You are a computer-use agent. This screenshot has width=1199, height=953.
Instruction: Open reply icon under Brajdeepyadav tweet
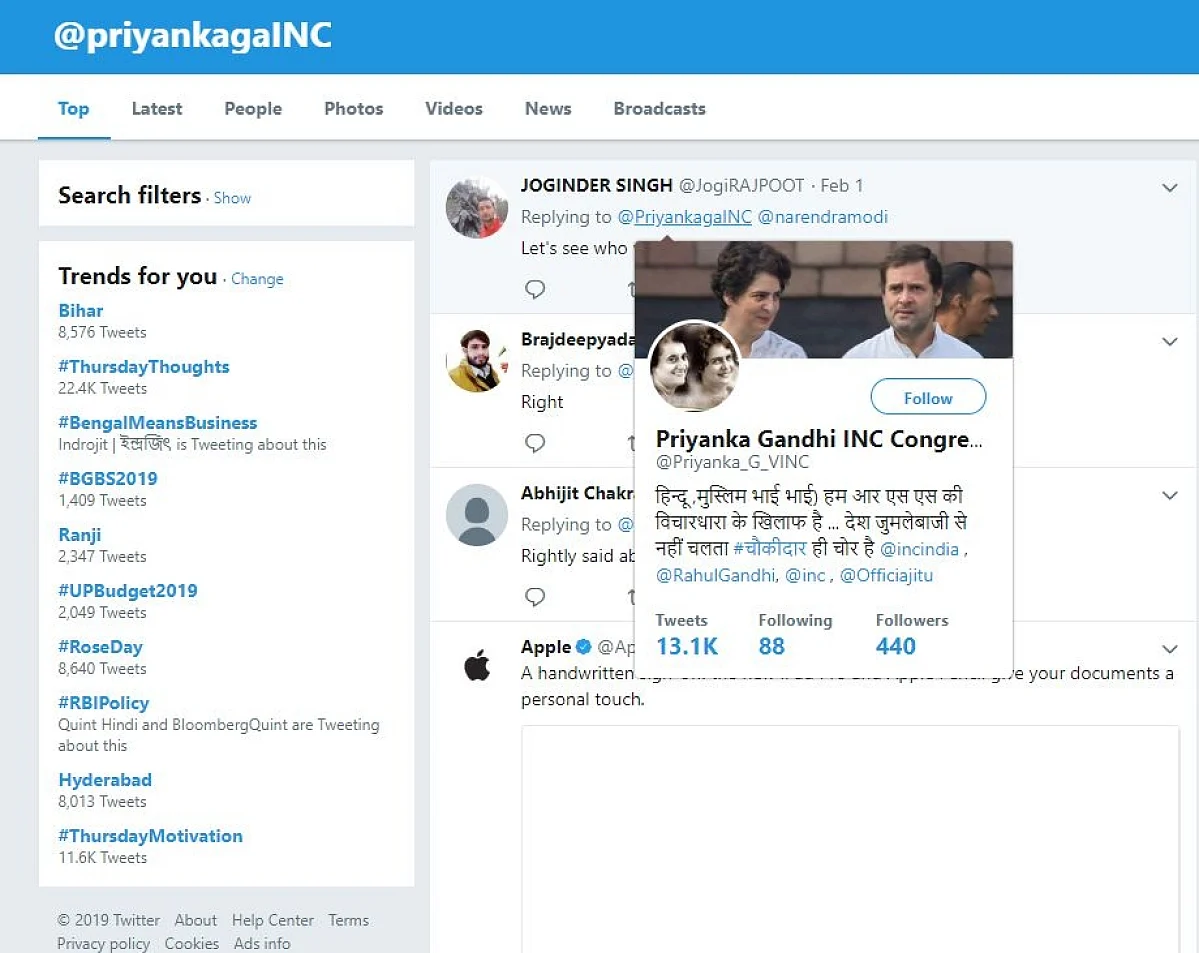click(x=535, y=443)
